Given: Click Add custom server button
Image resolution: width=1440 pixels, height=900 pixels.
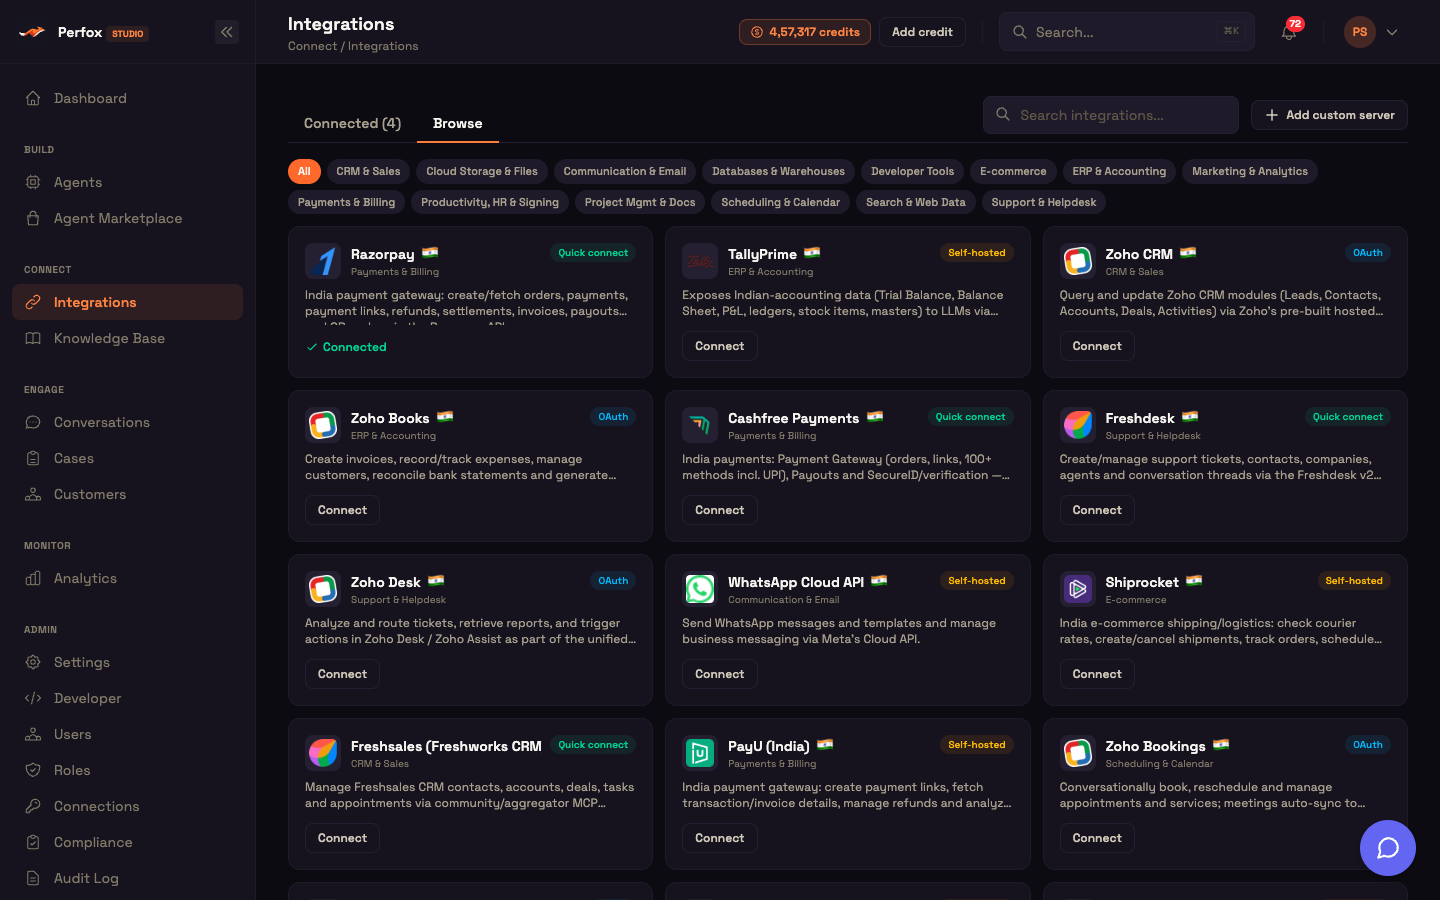Looking at the screenshot, I should (1329, 115).
